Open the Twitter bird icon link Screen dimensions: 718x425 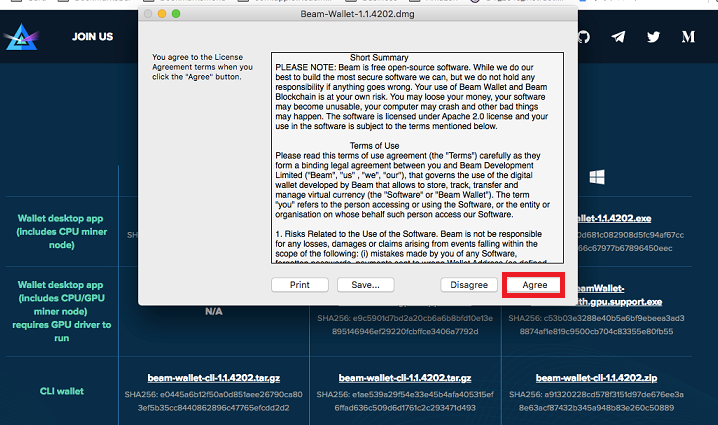pos(653,37)
